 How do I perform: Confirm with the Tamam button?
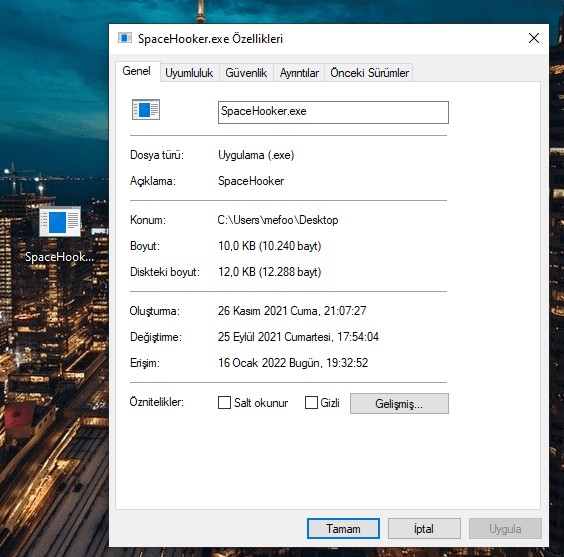tap(344, 529)
